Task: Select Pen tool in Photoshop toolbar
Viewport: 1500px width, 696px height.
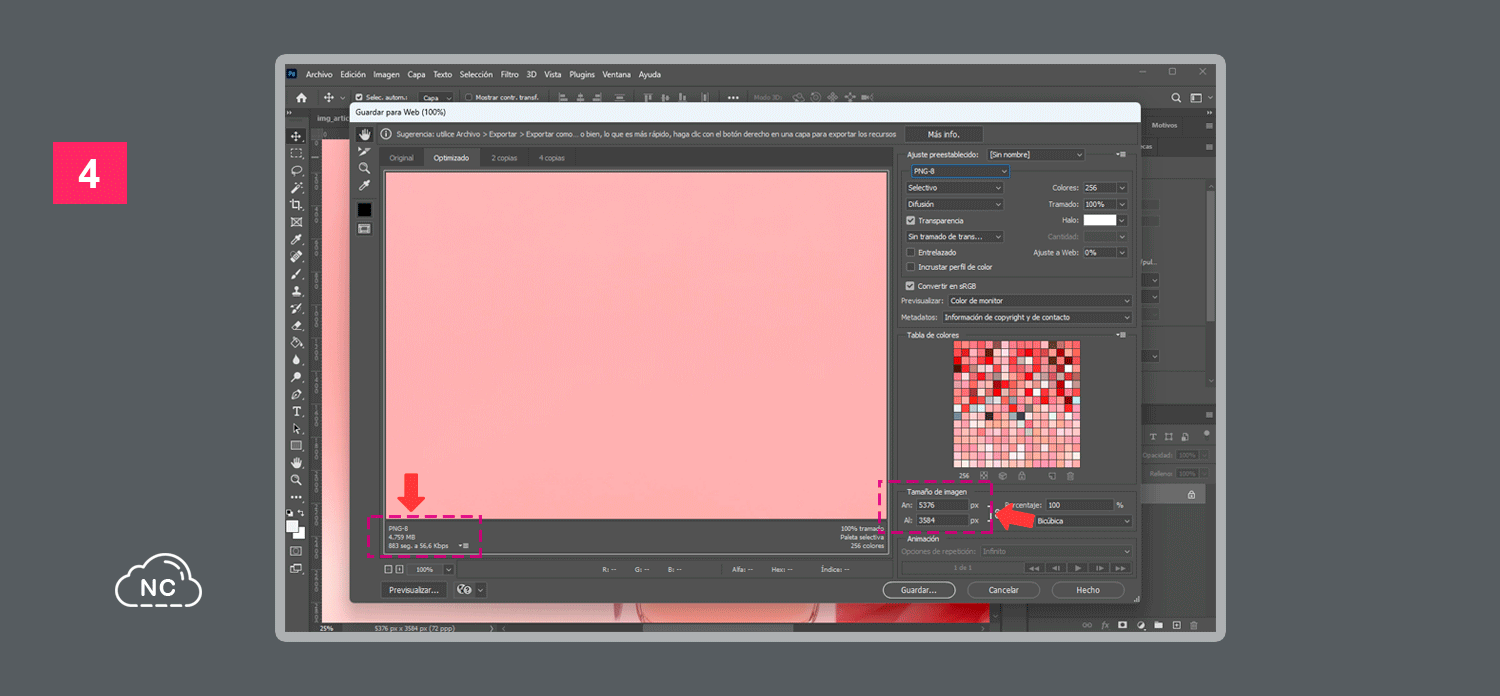Action: pos(296,394)
